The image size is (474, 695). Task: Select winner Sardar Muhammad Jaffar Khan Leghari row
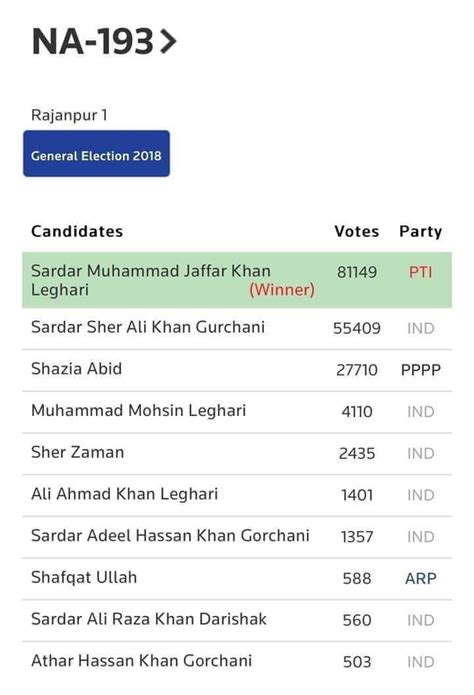coord(237,280)
